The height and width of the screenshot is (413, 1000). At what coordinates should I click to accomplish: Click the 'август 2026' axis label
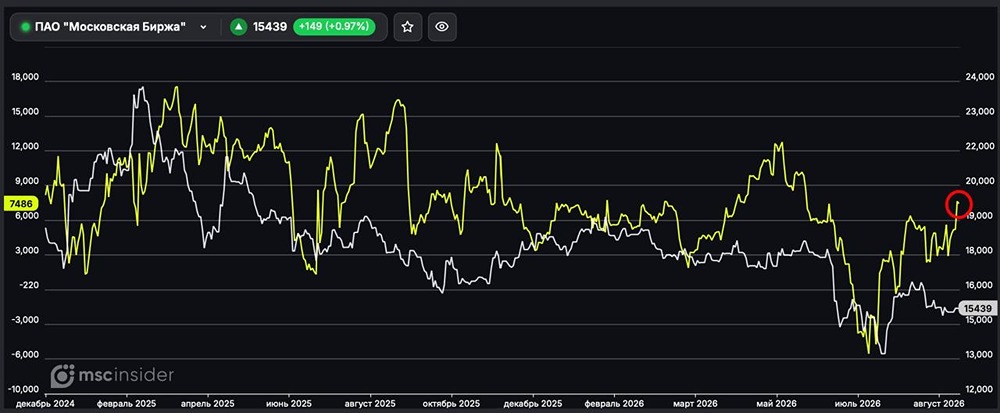(938, 403)
